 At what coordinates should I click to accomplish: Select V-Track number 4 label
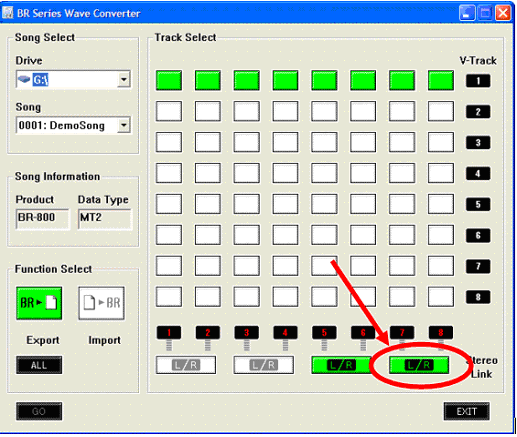pos(478,174)
